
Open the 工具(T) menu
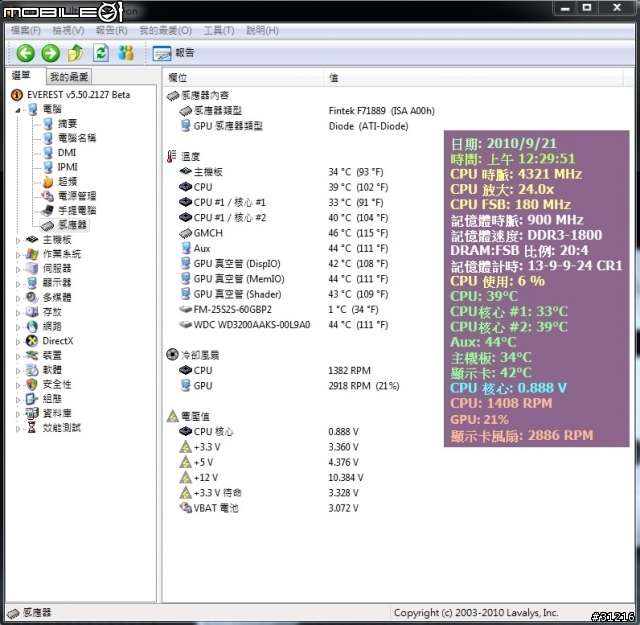219,31
